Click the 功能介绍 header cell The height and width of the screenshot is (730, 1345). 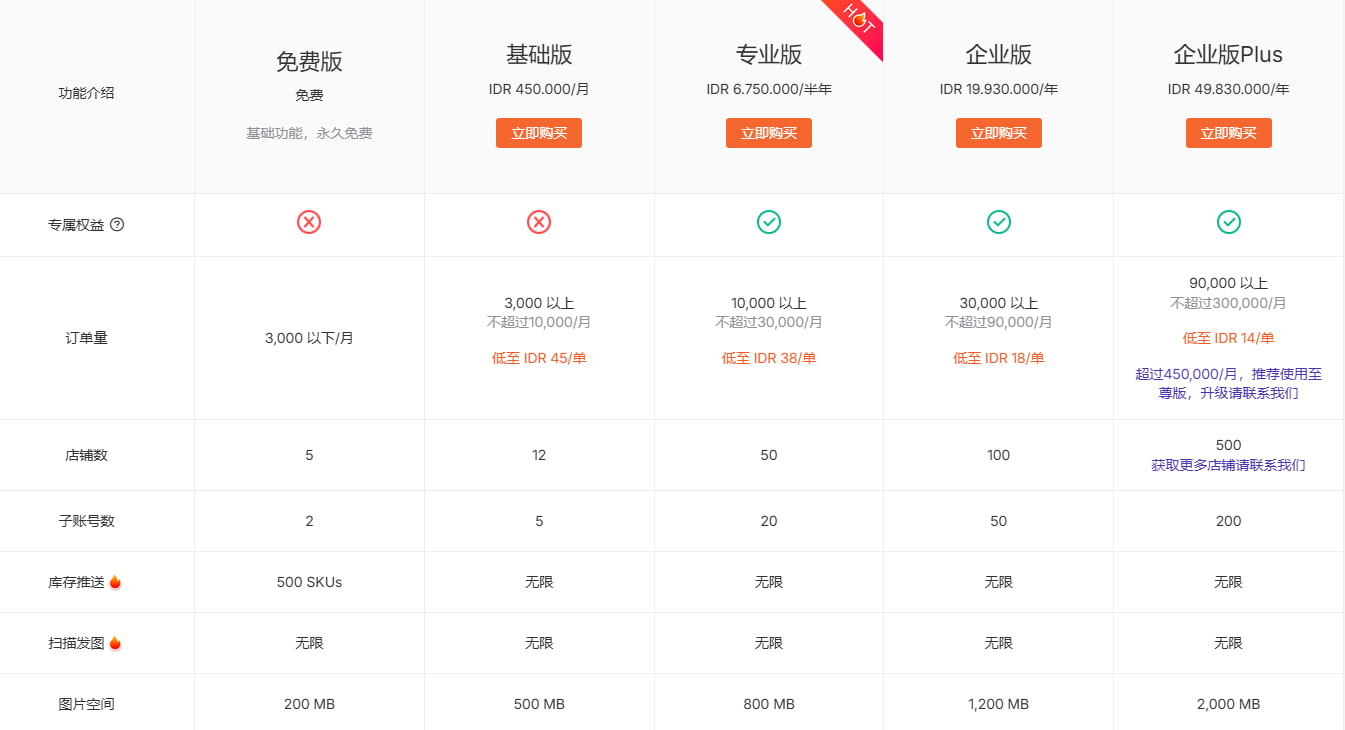(x=85, y=95)
